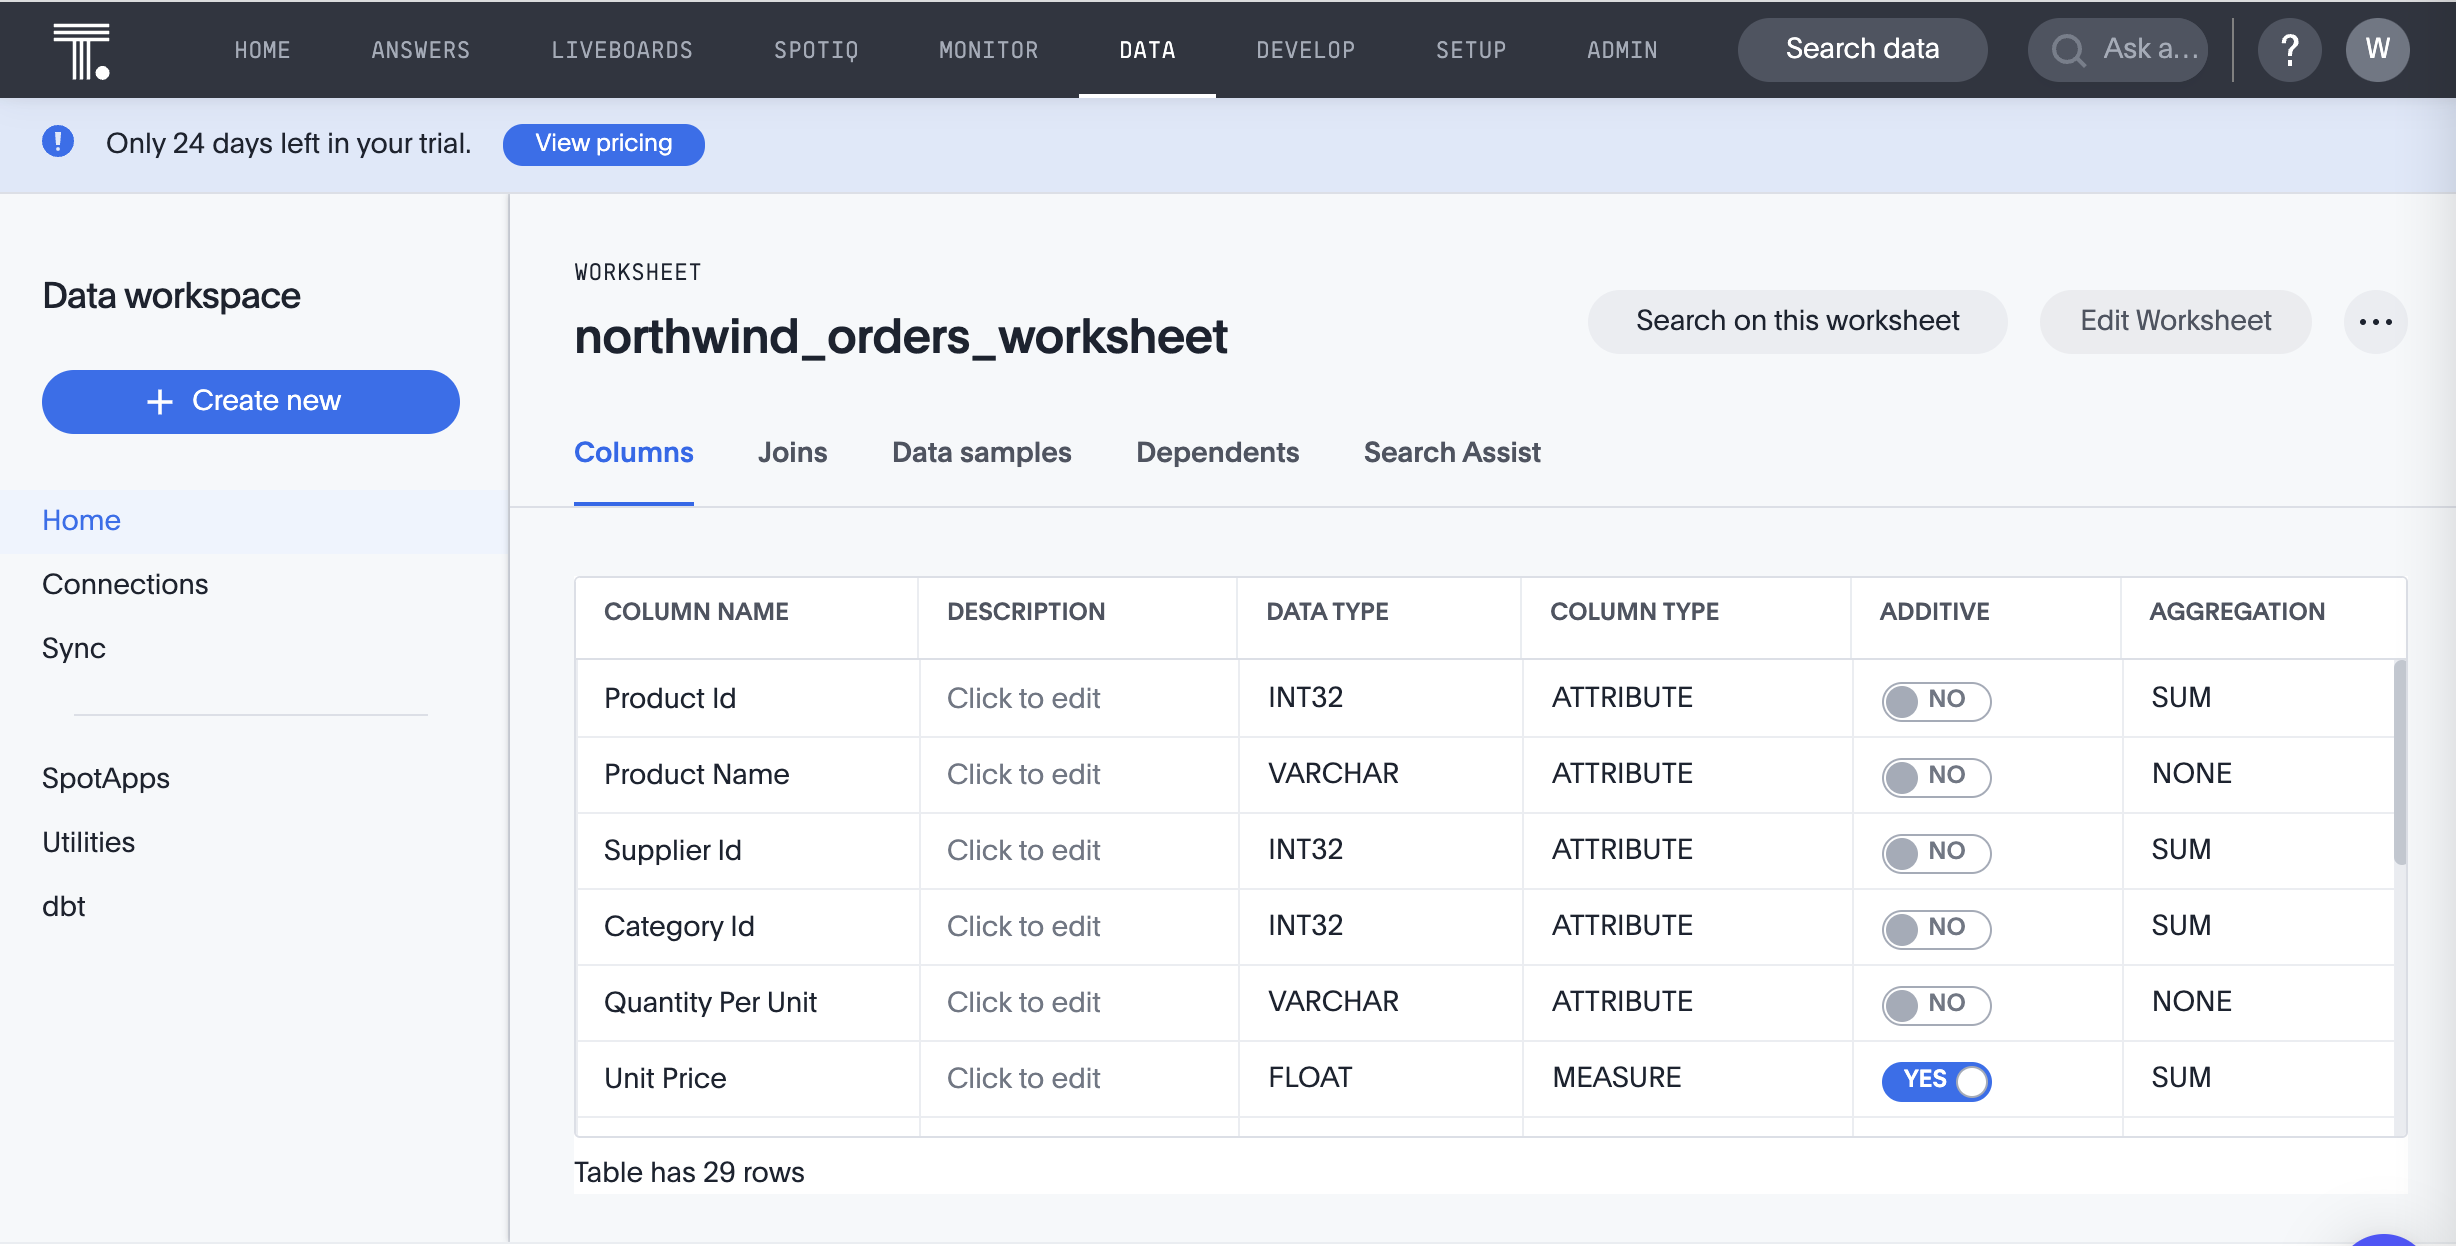
Task: Switch to the Dependents tab
Action: (1217, 452)
